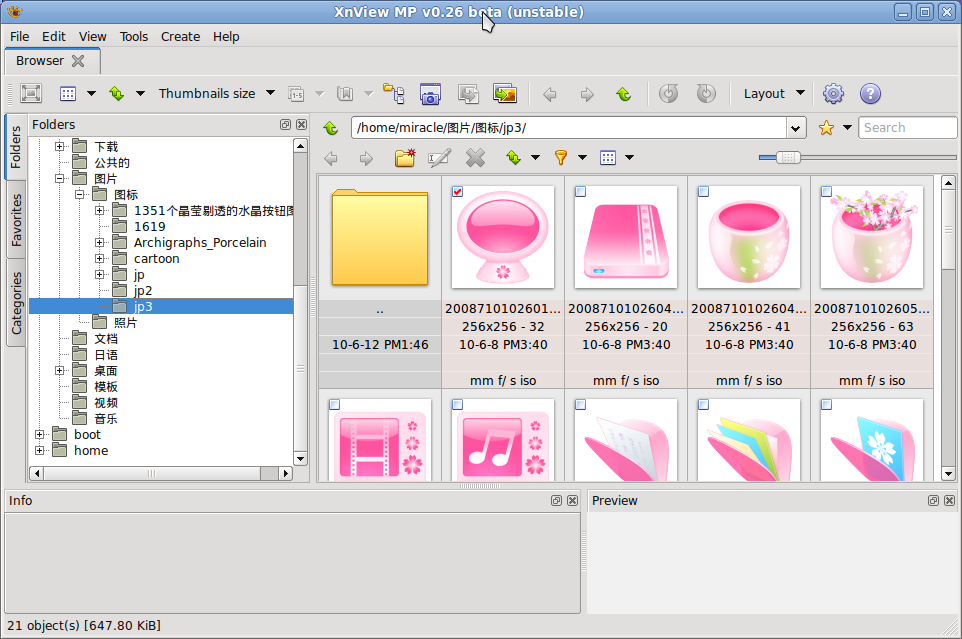The height and width of the screenshot is (639, 962).
Task: Open the File menu
Action: coord(20,37)
